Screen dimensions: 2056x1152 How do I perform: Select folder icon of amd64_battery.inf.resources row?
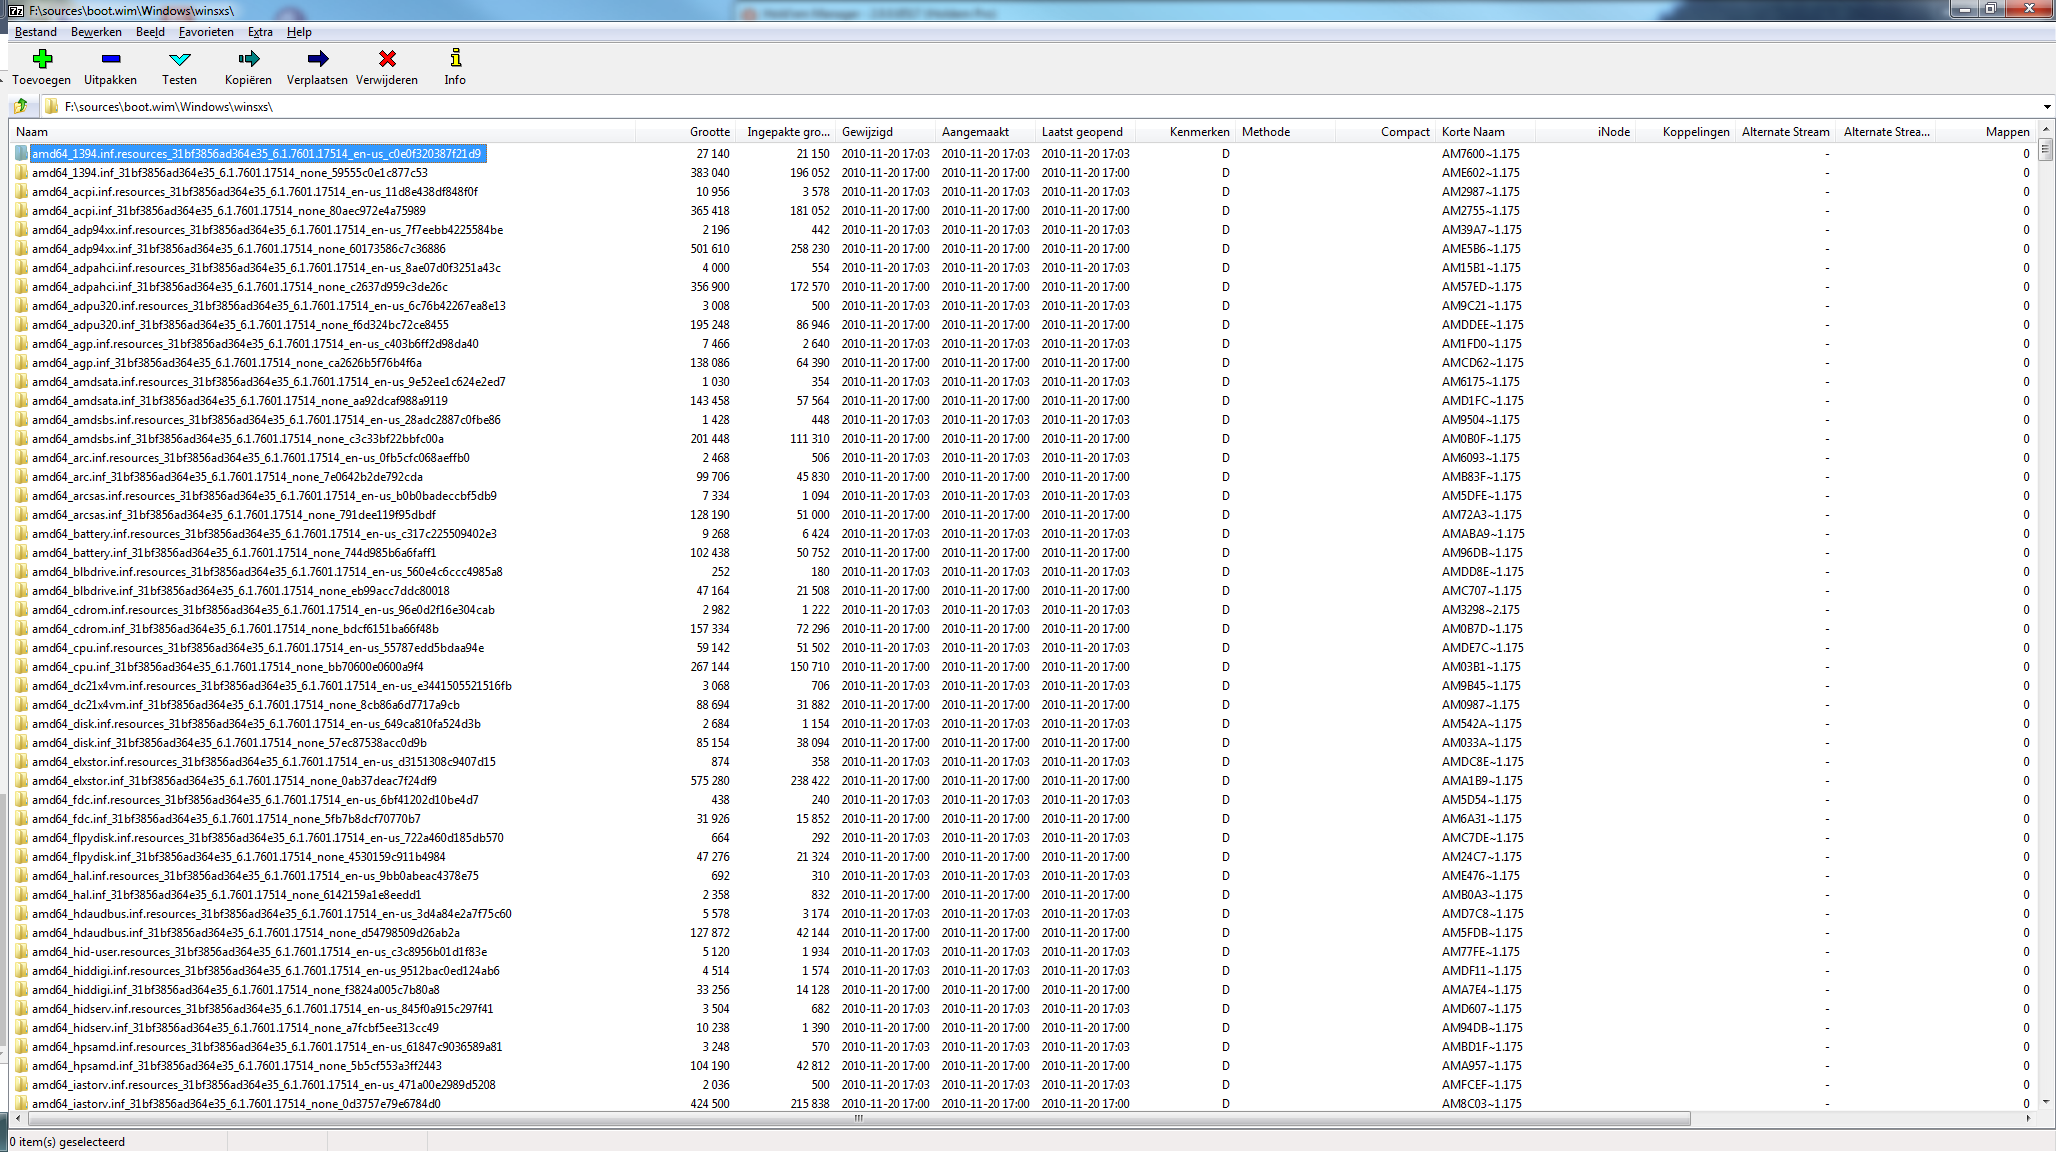tap(21, 534)
